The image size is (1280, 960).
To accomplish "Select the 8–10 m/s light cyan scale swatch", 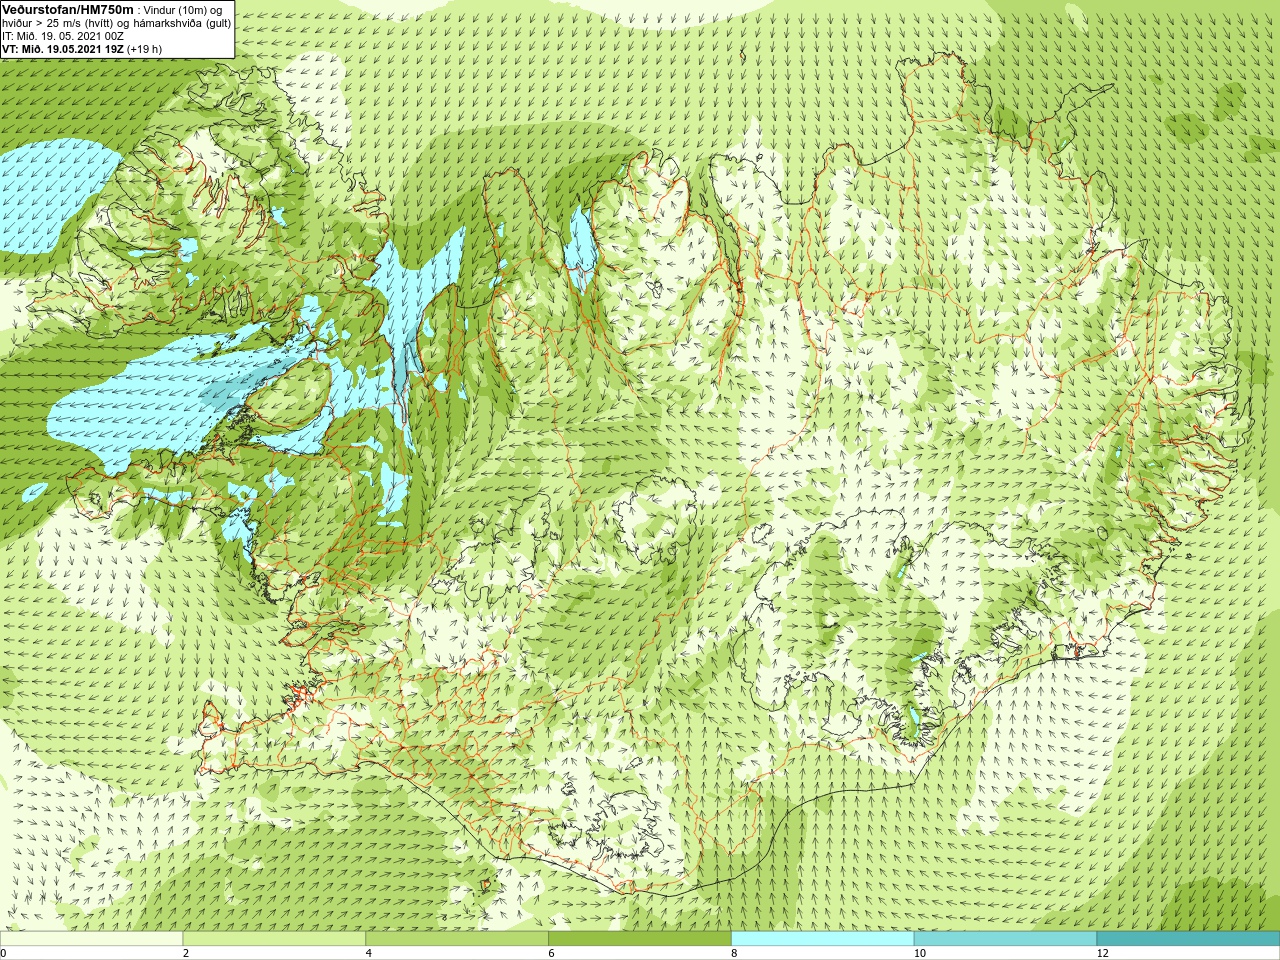I will (823, 939).
